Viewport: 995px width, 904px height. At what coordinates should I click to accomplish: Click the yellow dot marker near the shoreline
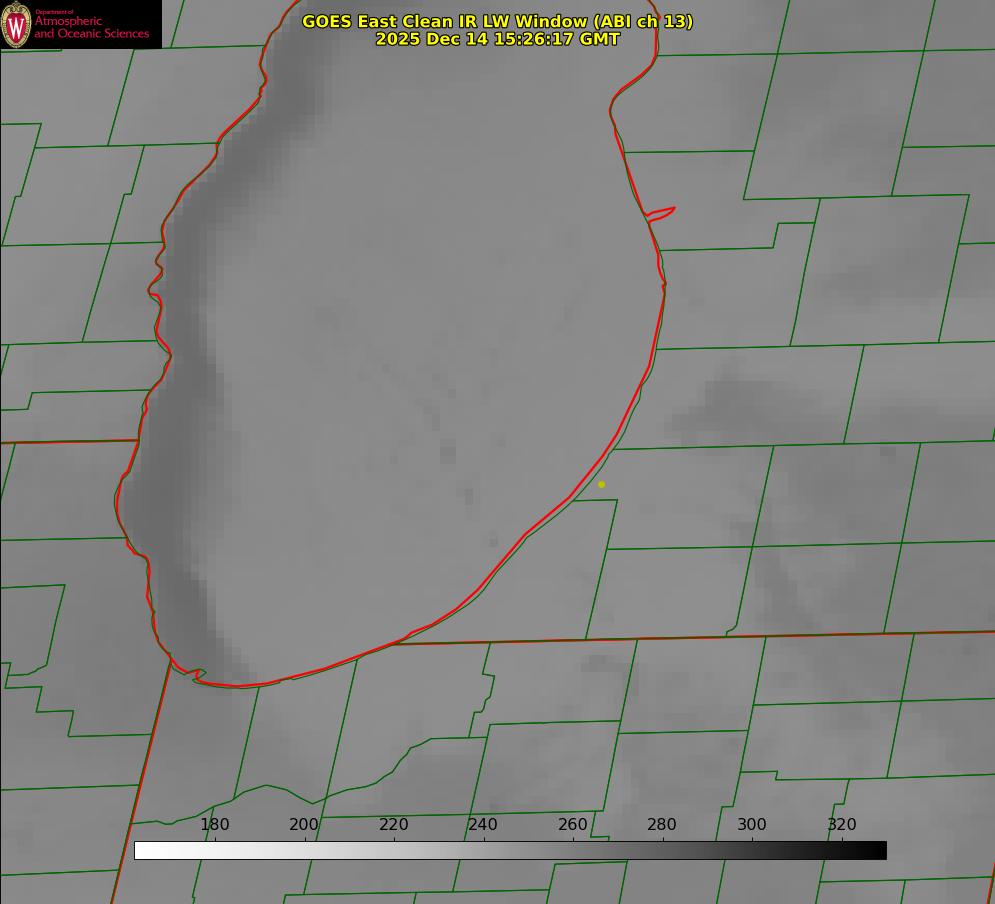[x=601, y=484]
